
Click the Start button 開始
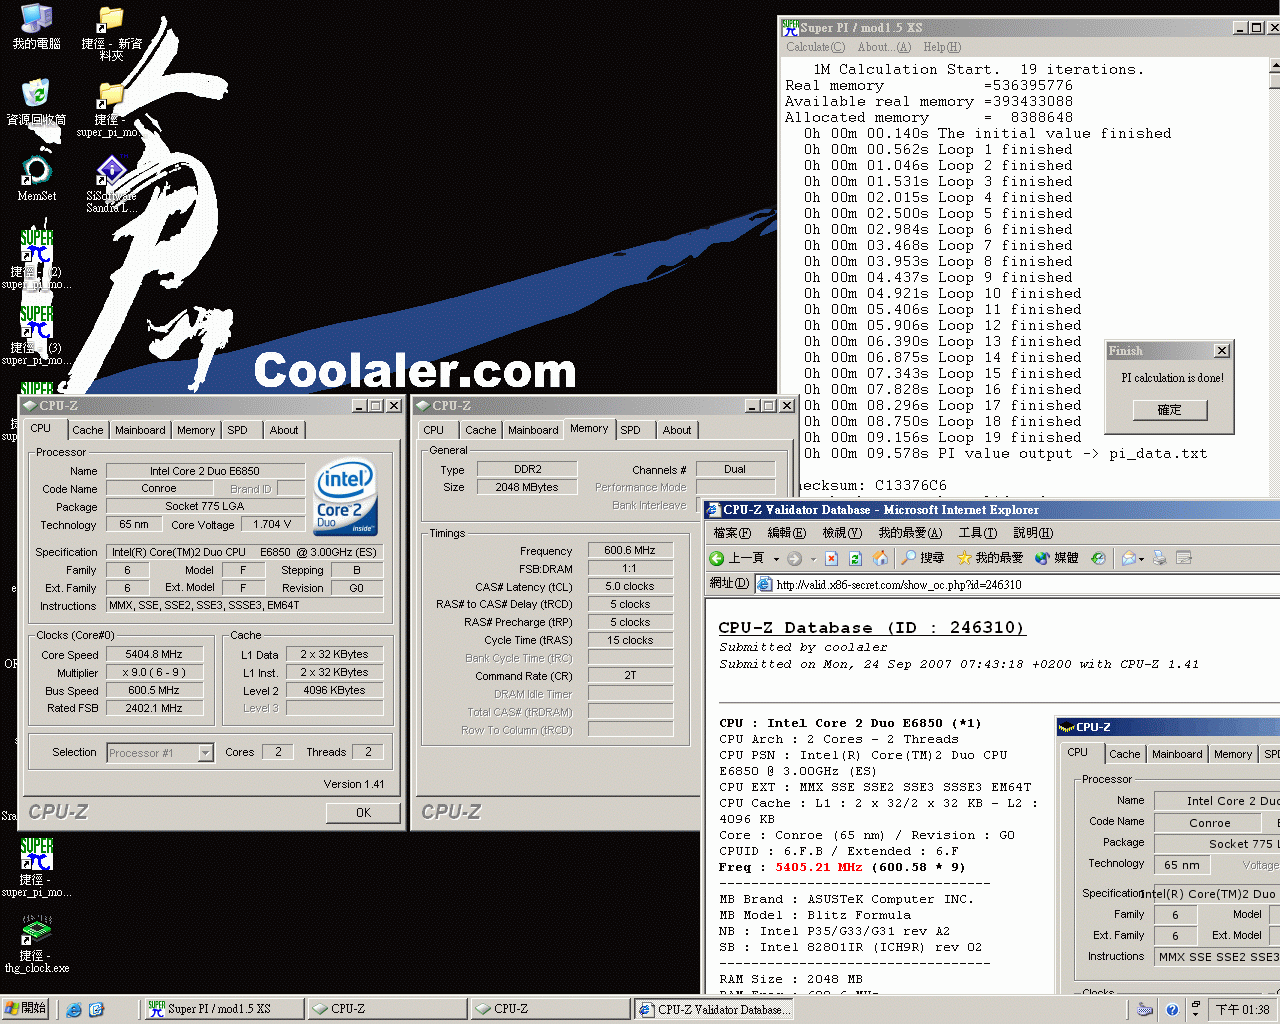(x=26, y=1009)
